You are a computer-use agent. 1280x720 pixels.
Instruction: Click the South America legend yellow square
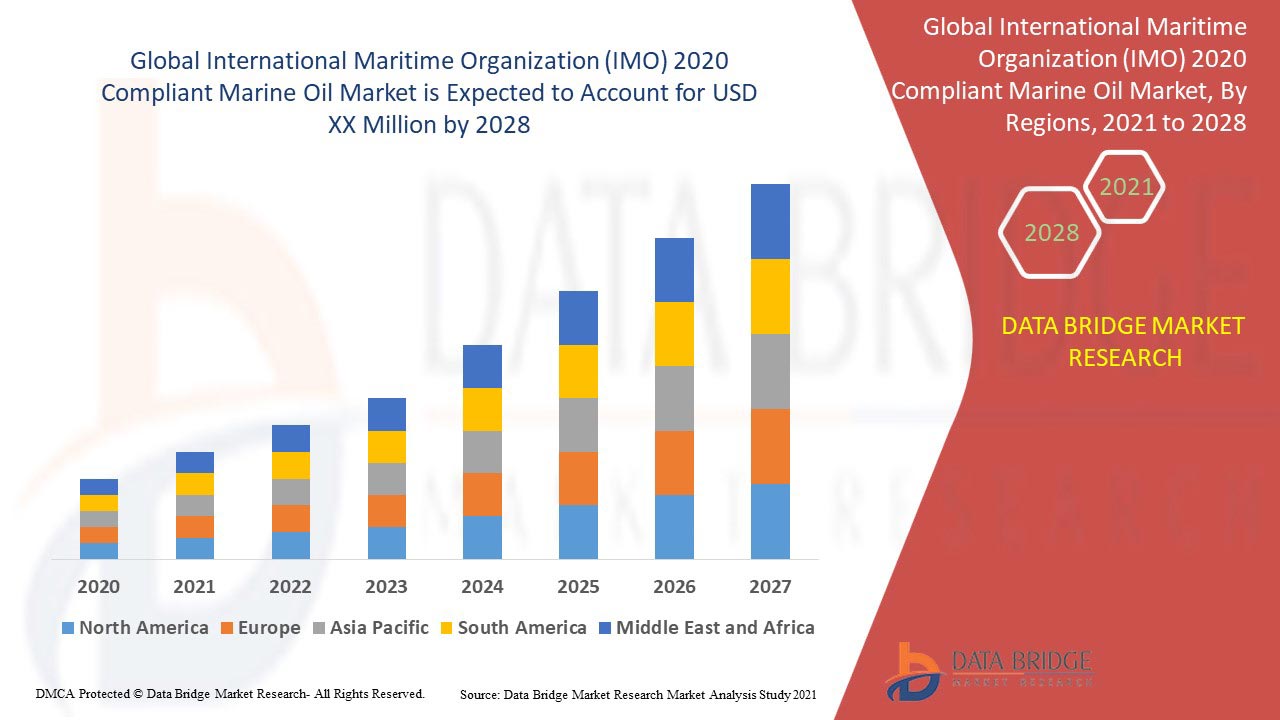pos(445,628)
